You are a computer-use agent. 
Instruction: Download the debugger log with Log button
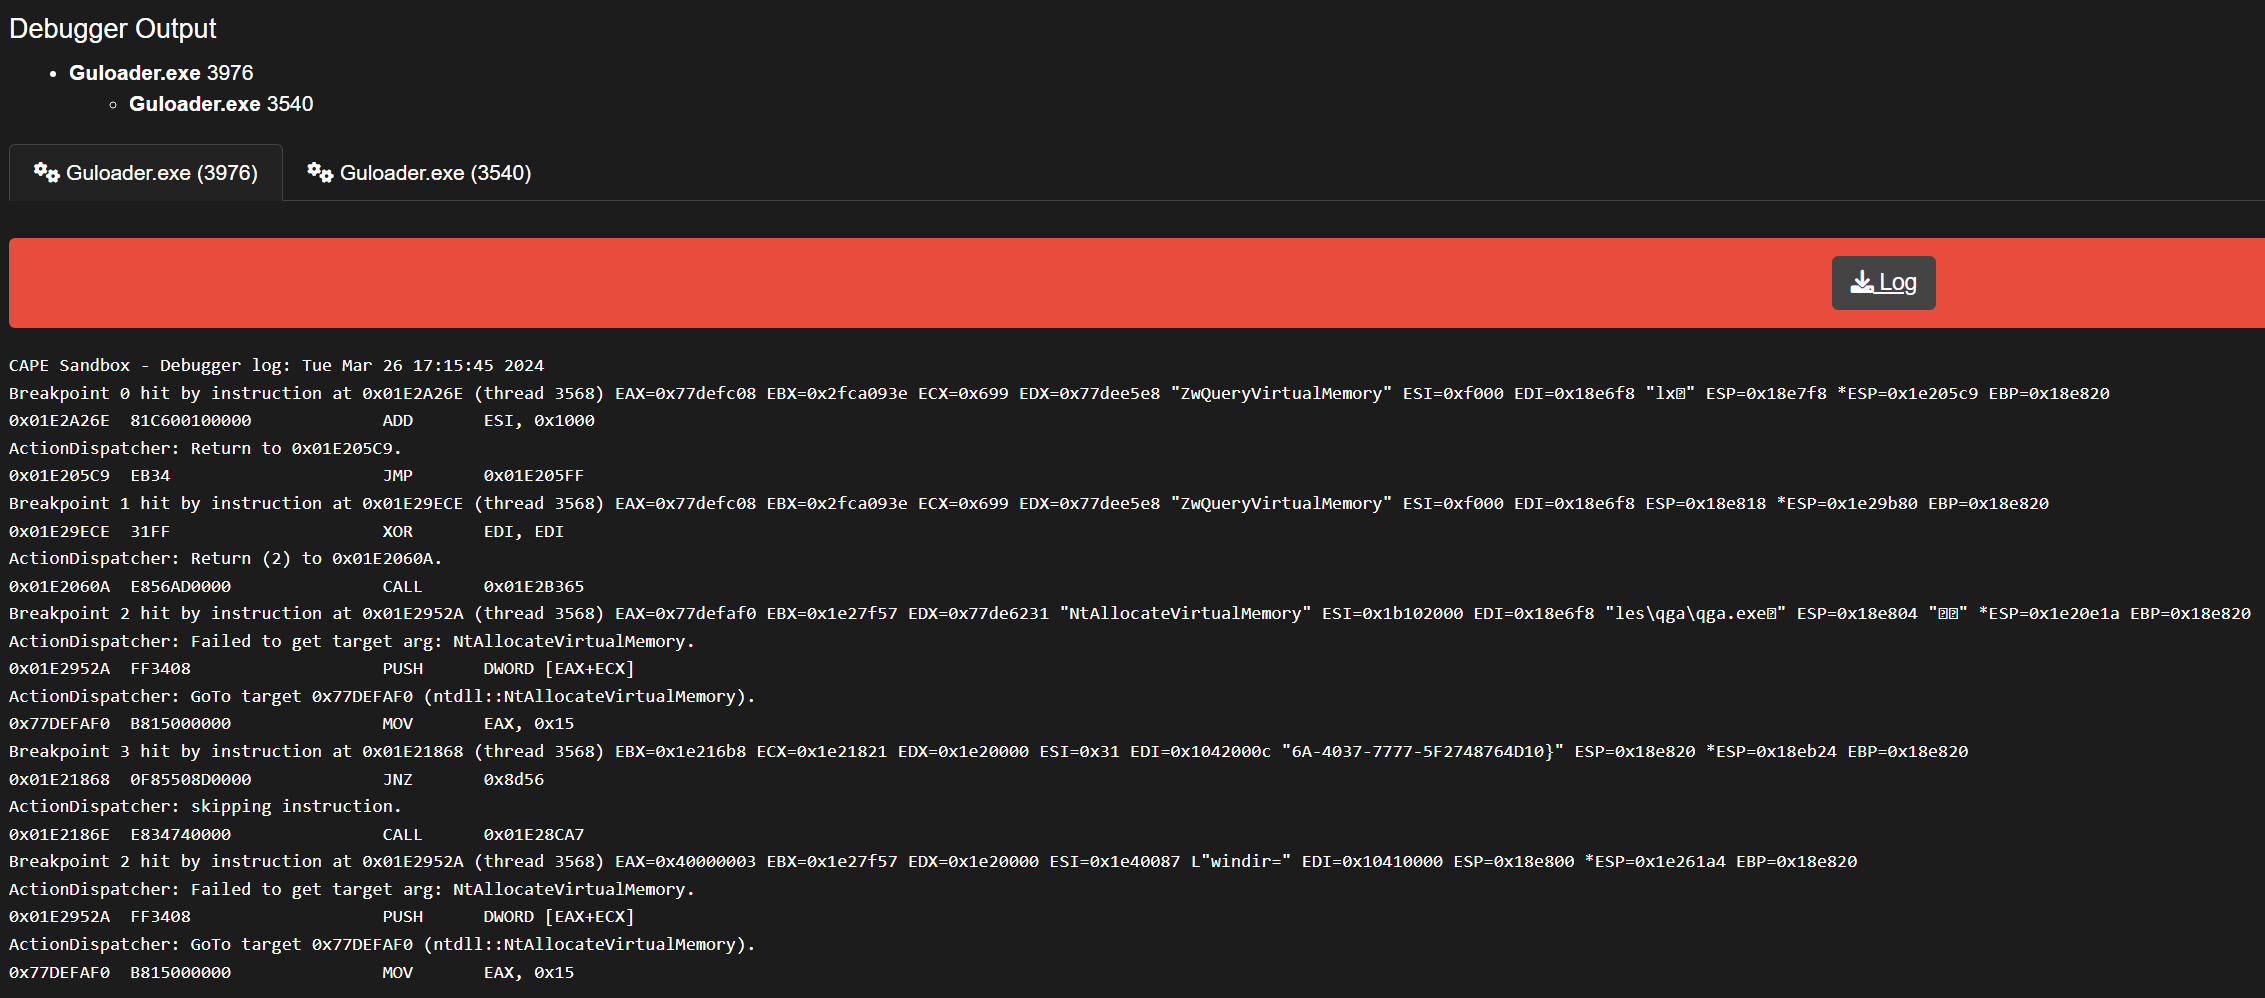[x=1883, y=283]
